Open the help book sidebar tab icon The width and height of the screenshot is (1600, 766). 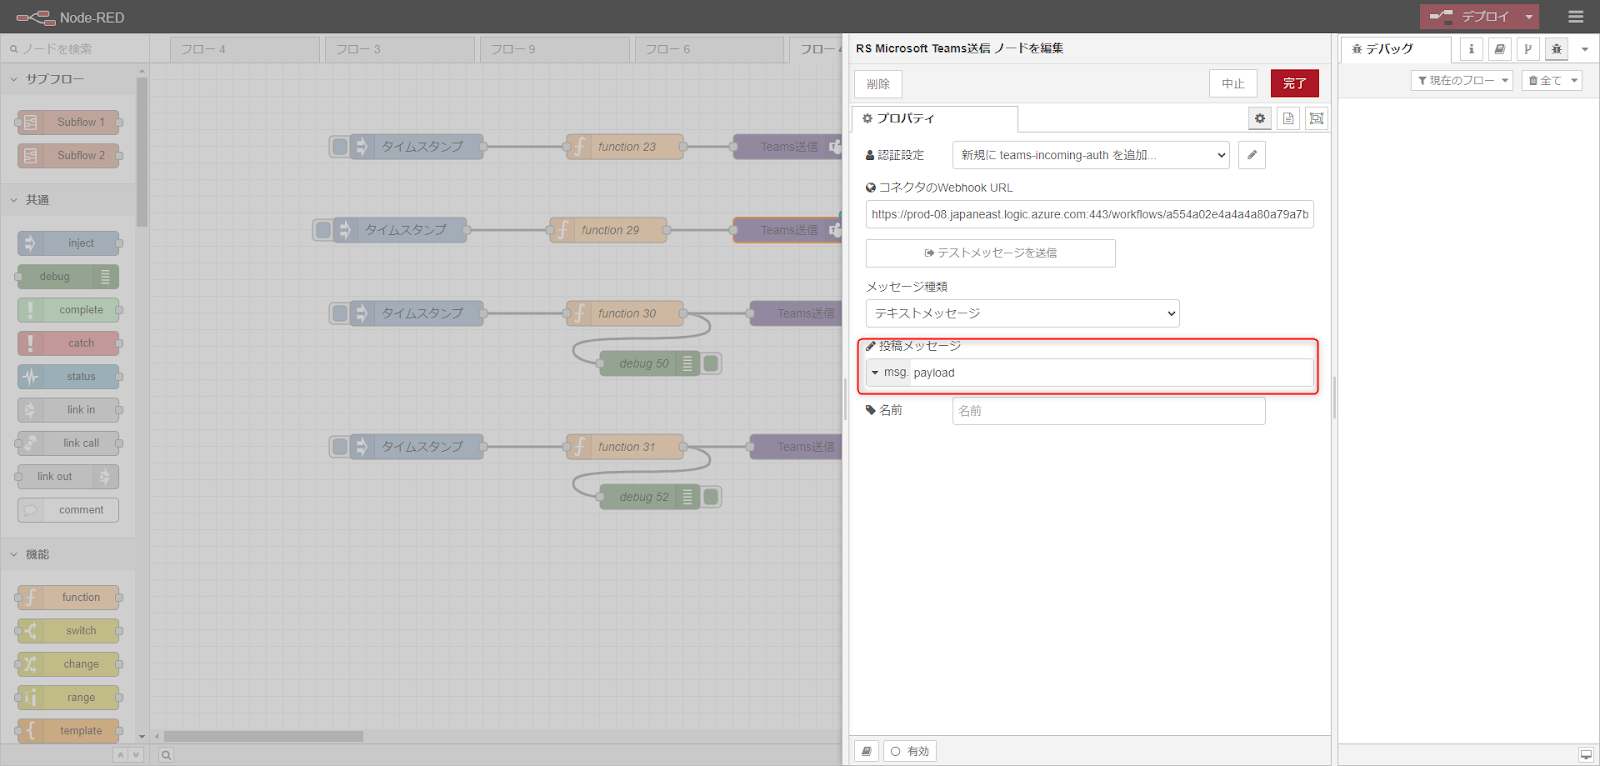[x=1499, y=49]
